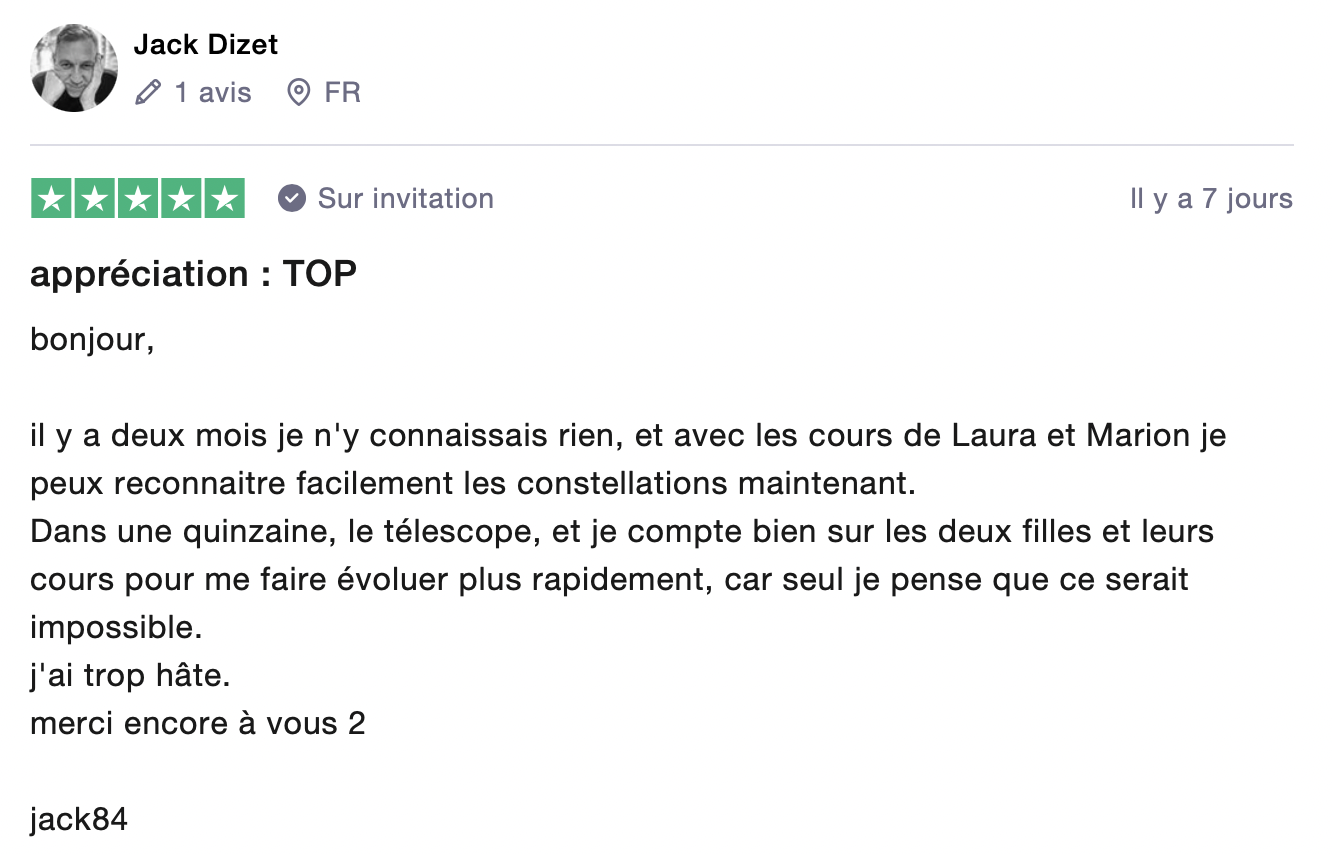Click the FR country label
The image size is (1332, 854).
point(342,93)
